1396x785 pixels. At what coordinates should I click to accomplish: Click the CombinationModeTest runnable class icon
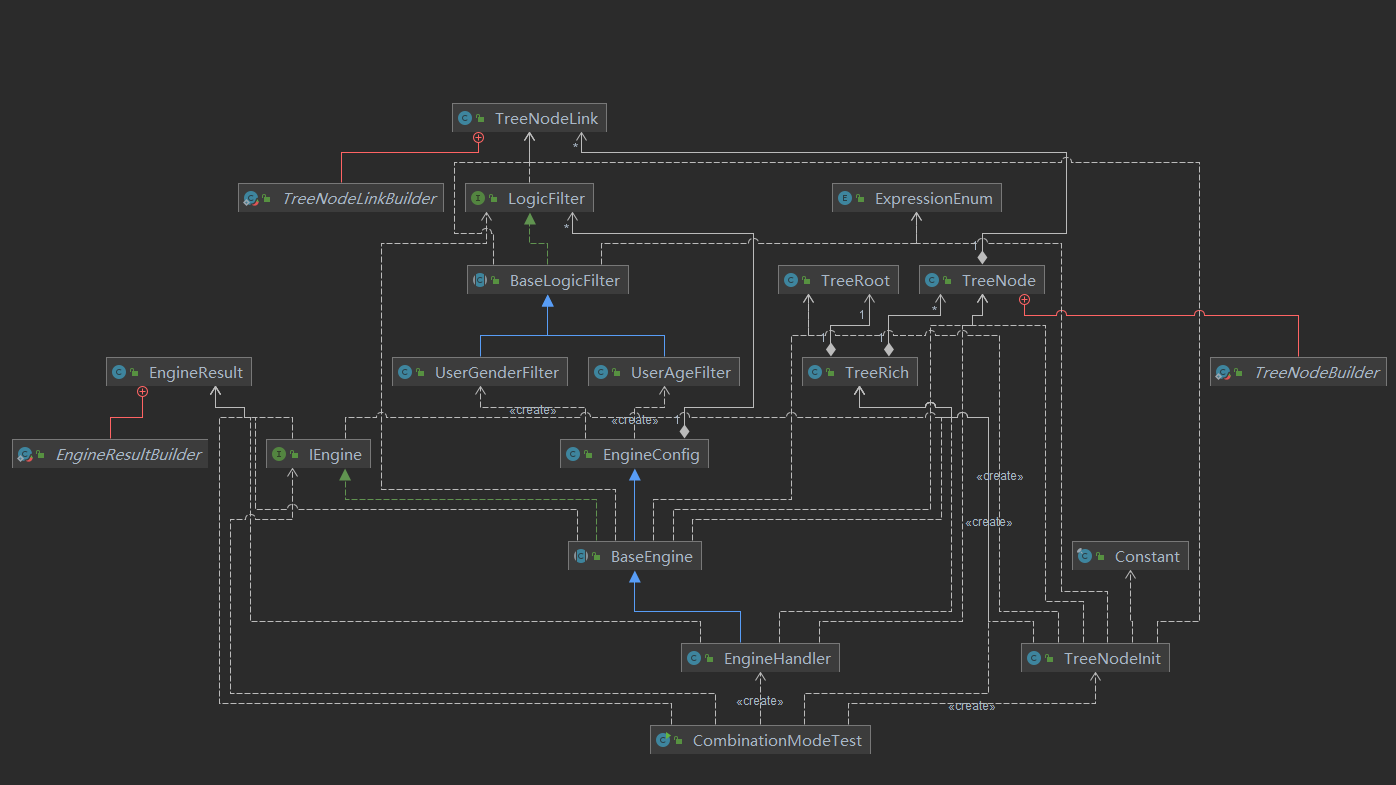[x=662, y=740]
